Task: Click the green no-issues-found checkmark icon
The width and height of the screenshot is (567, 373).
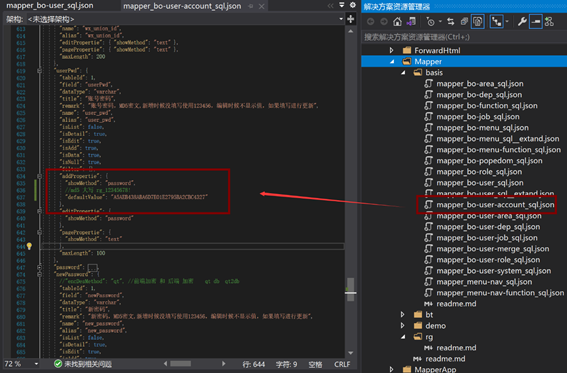Action: coord(58,364)
